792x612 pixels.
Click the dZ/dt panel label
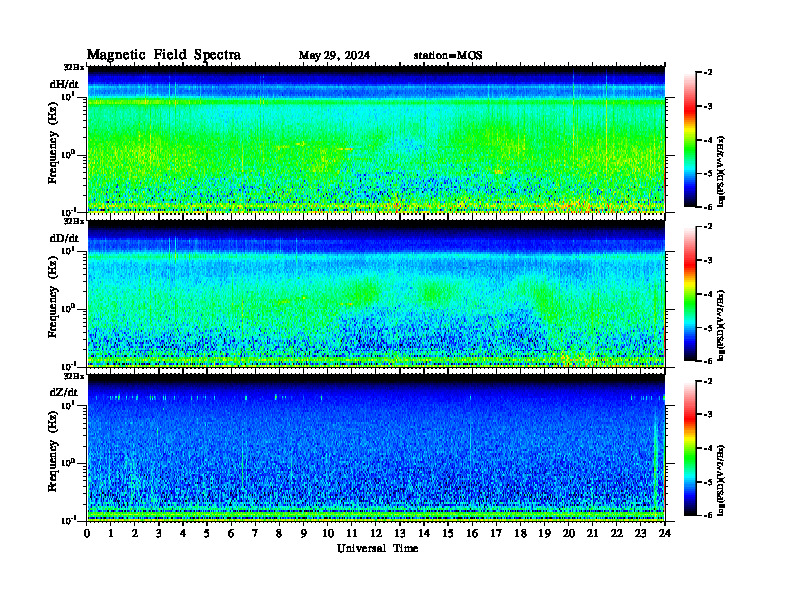[x=64, y=392]
